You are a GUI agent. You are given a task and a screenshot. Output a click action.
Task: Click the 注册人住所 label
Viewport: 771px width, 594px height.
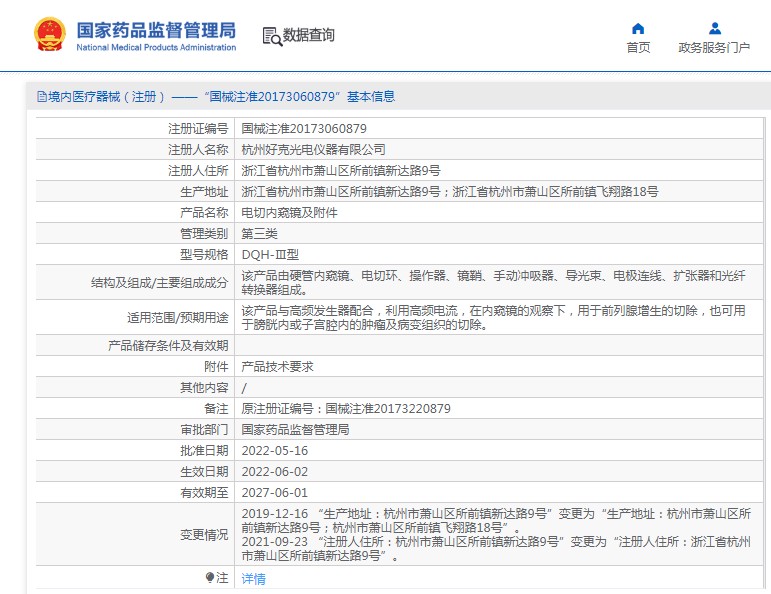(198, 171)
